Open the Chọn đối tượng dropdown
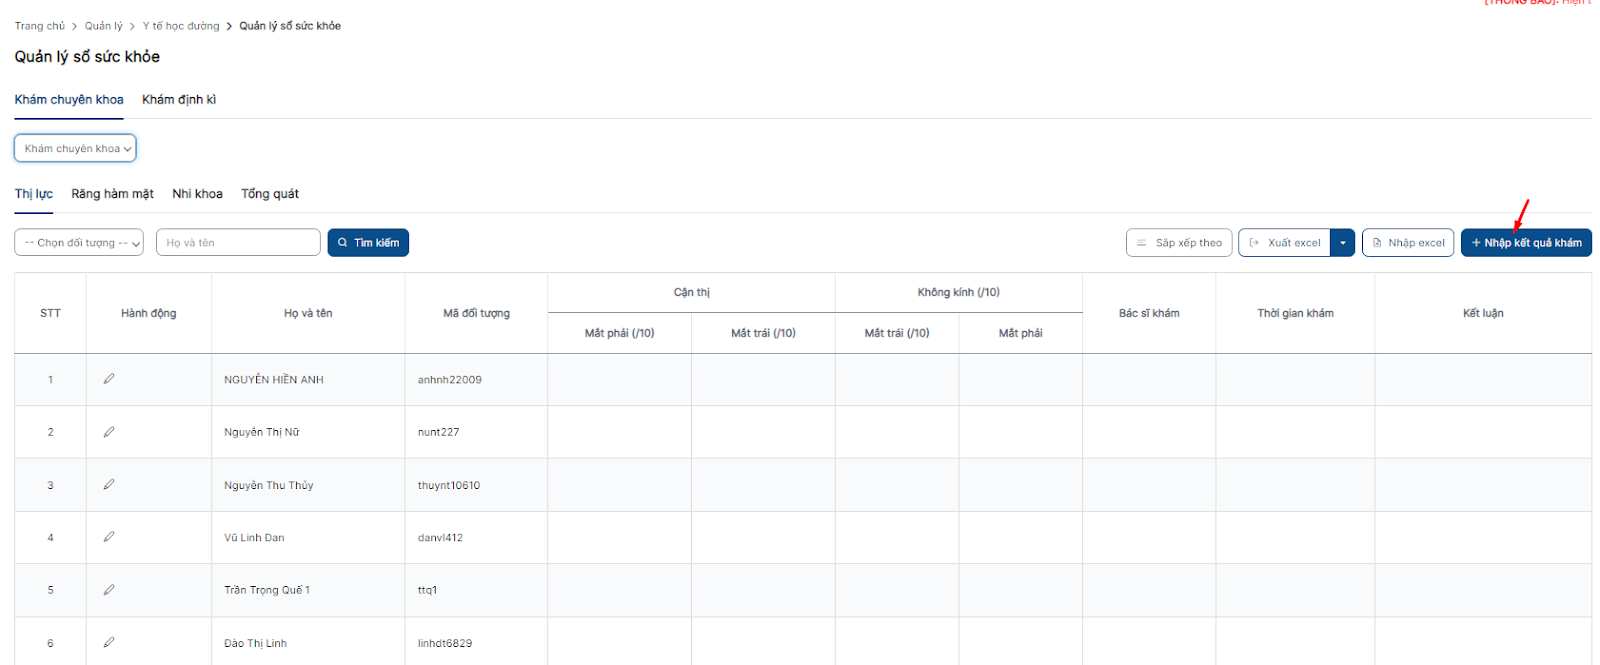This screenshot has width=1600, height=665. (79, 243)
